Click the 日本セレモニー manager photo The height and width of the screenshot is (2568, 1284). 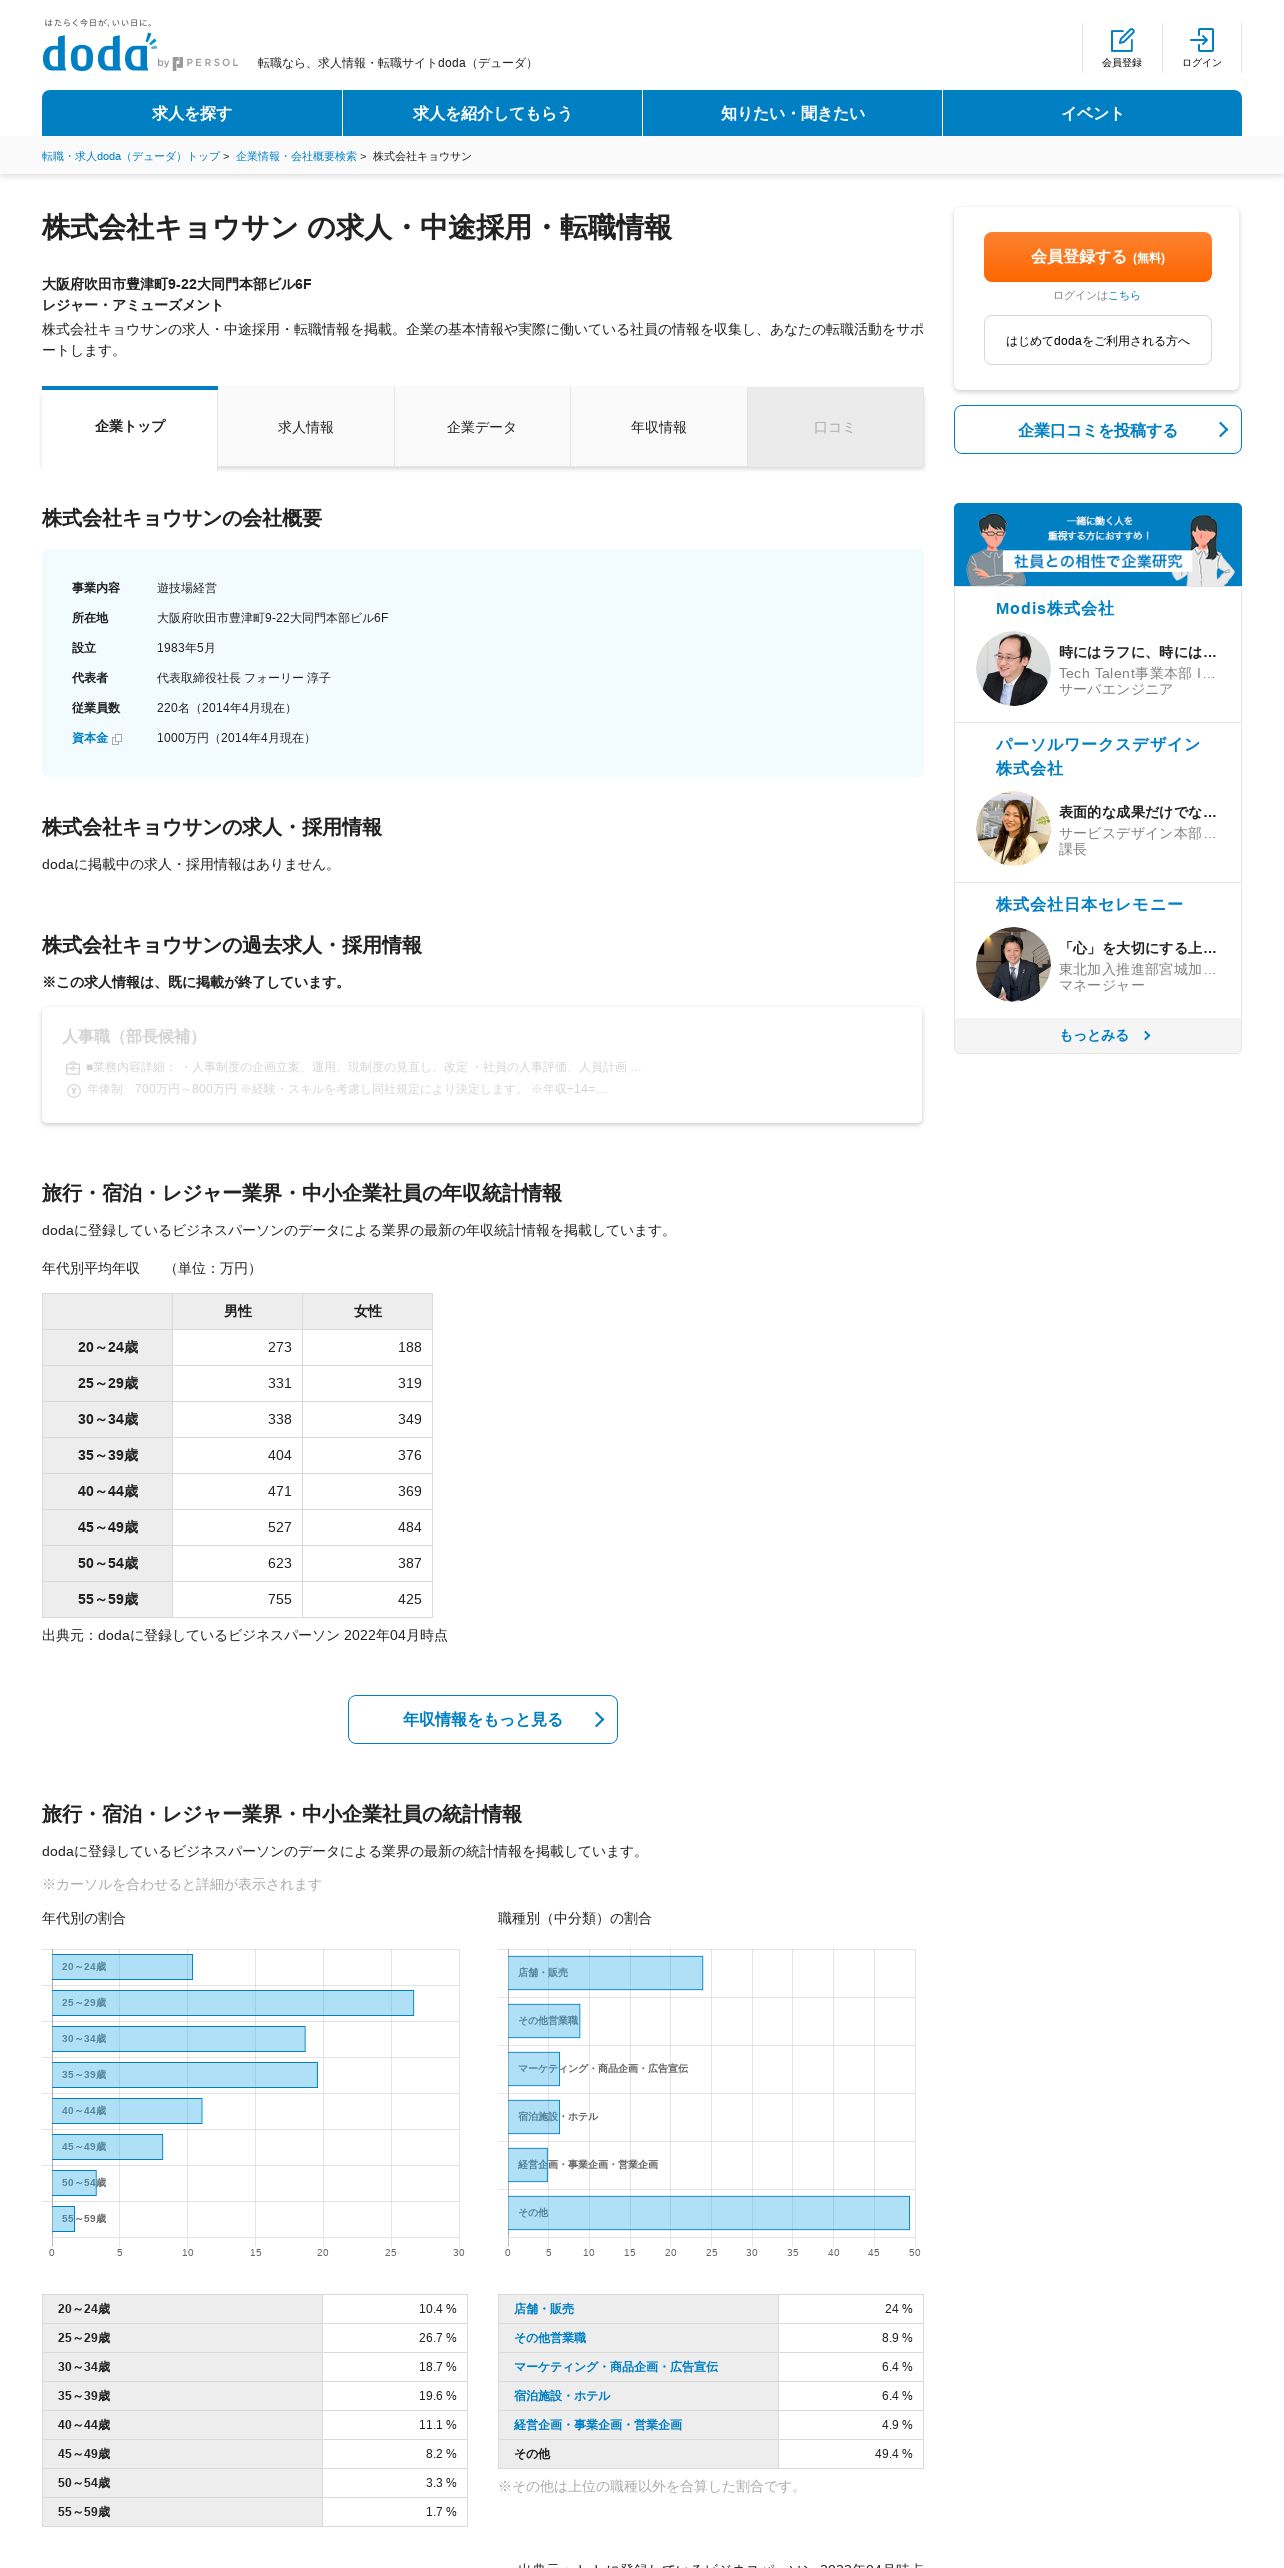pyautogui.click(x=1013, y=965)
